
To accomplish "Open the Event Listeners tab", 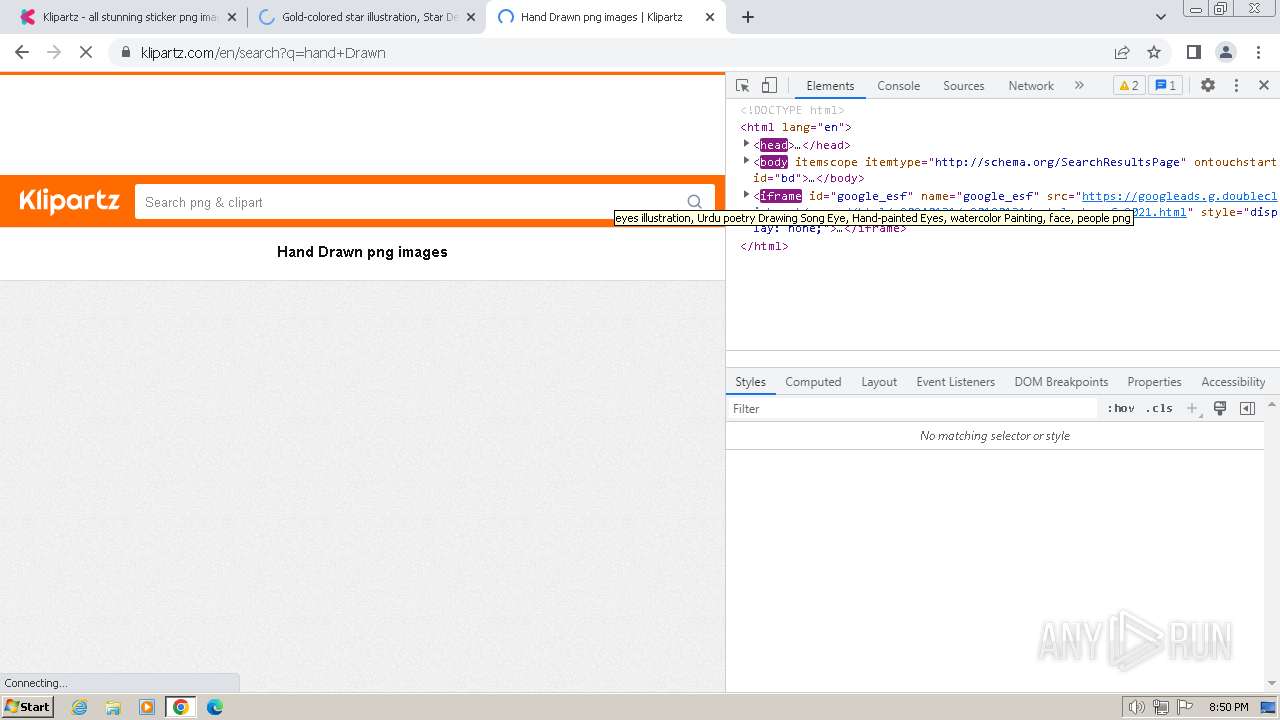I will click(x=955, y=382).
